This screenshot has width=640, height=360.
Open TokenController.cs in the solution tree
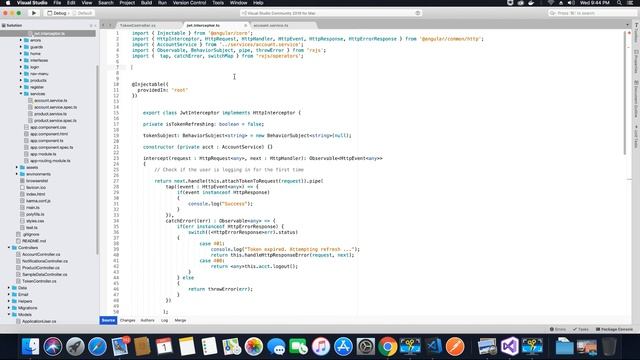(39, 281)
